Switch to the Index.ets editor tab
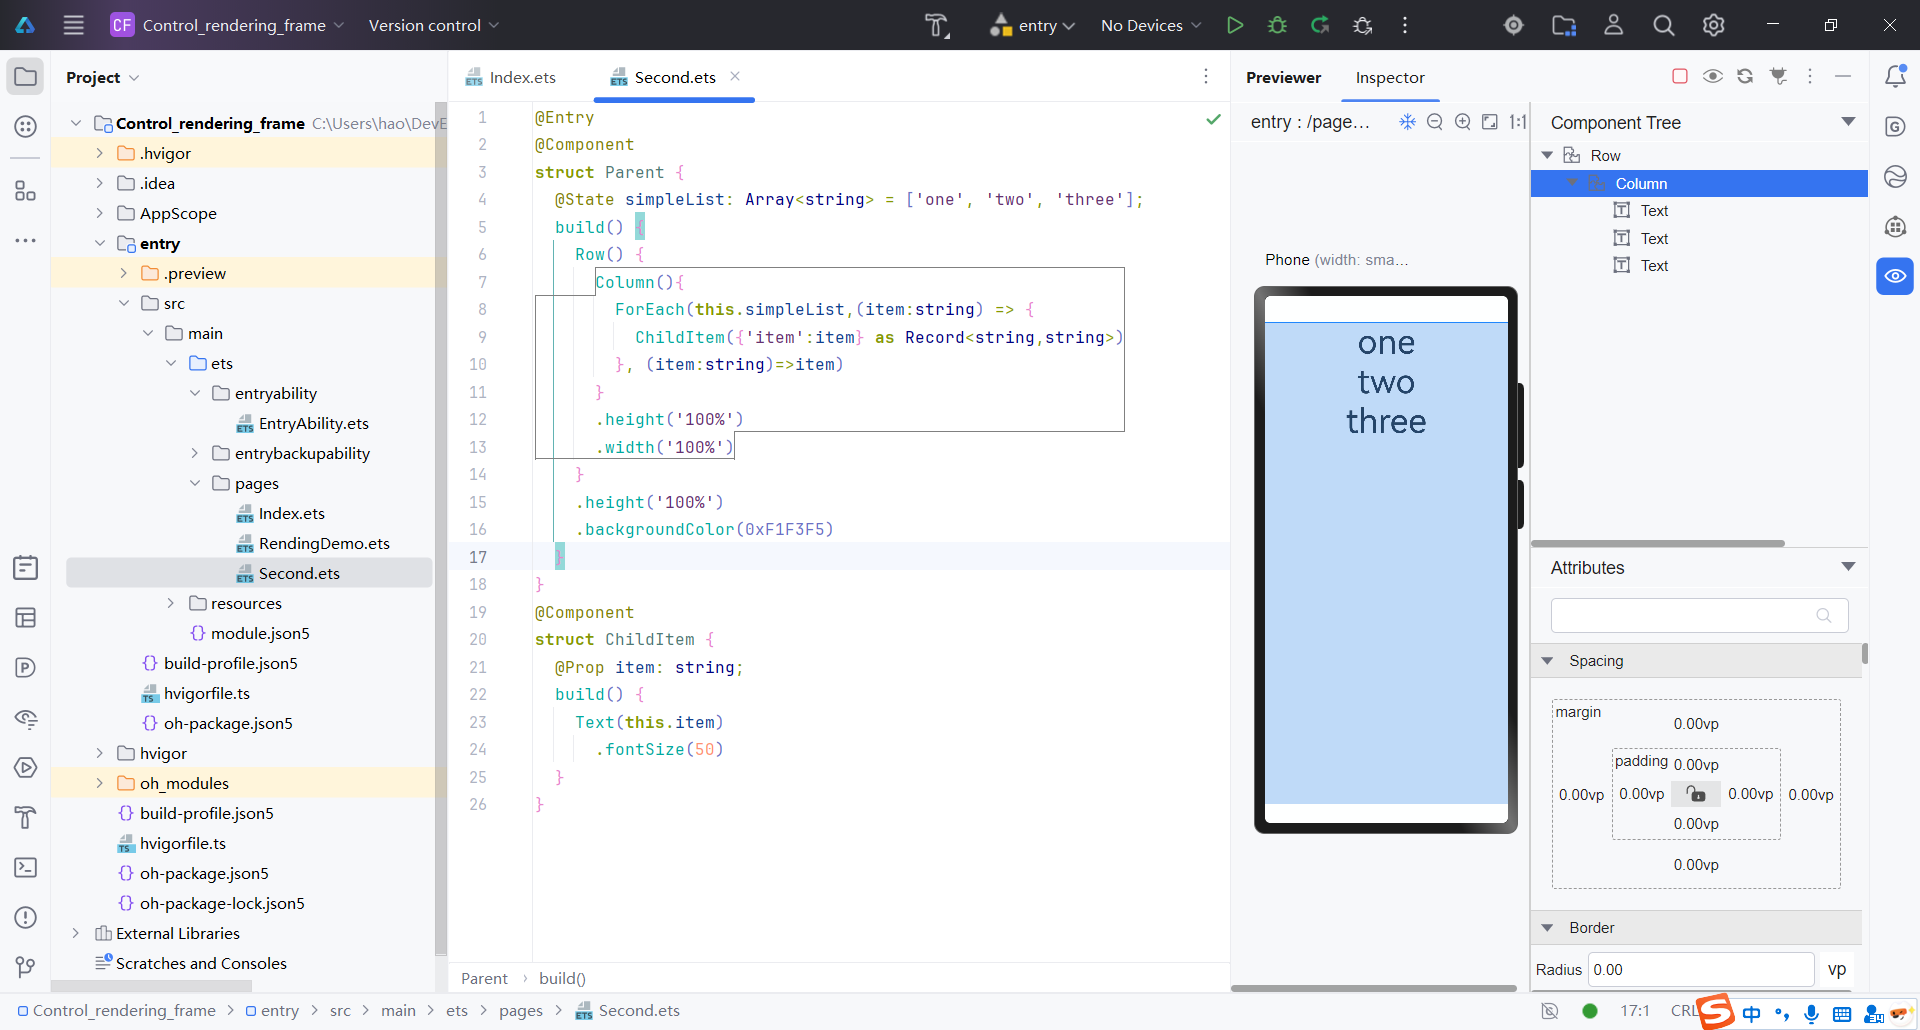The image size is (1920, 1030). click(522, 77)
